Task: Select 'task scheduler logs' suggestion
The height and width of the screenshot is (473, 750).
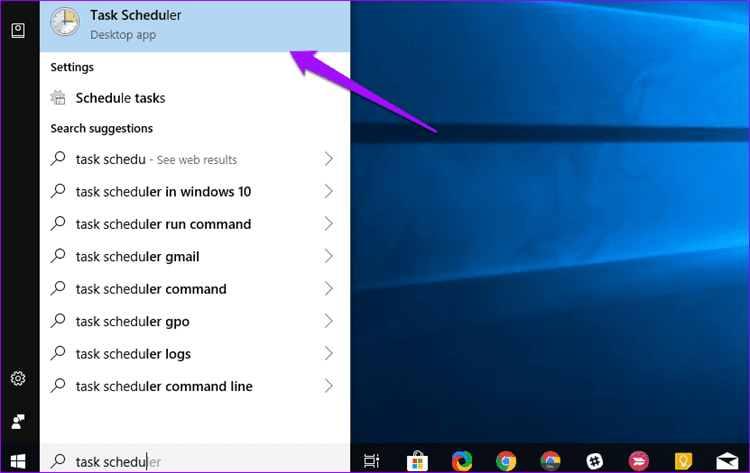Action: 195,354
